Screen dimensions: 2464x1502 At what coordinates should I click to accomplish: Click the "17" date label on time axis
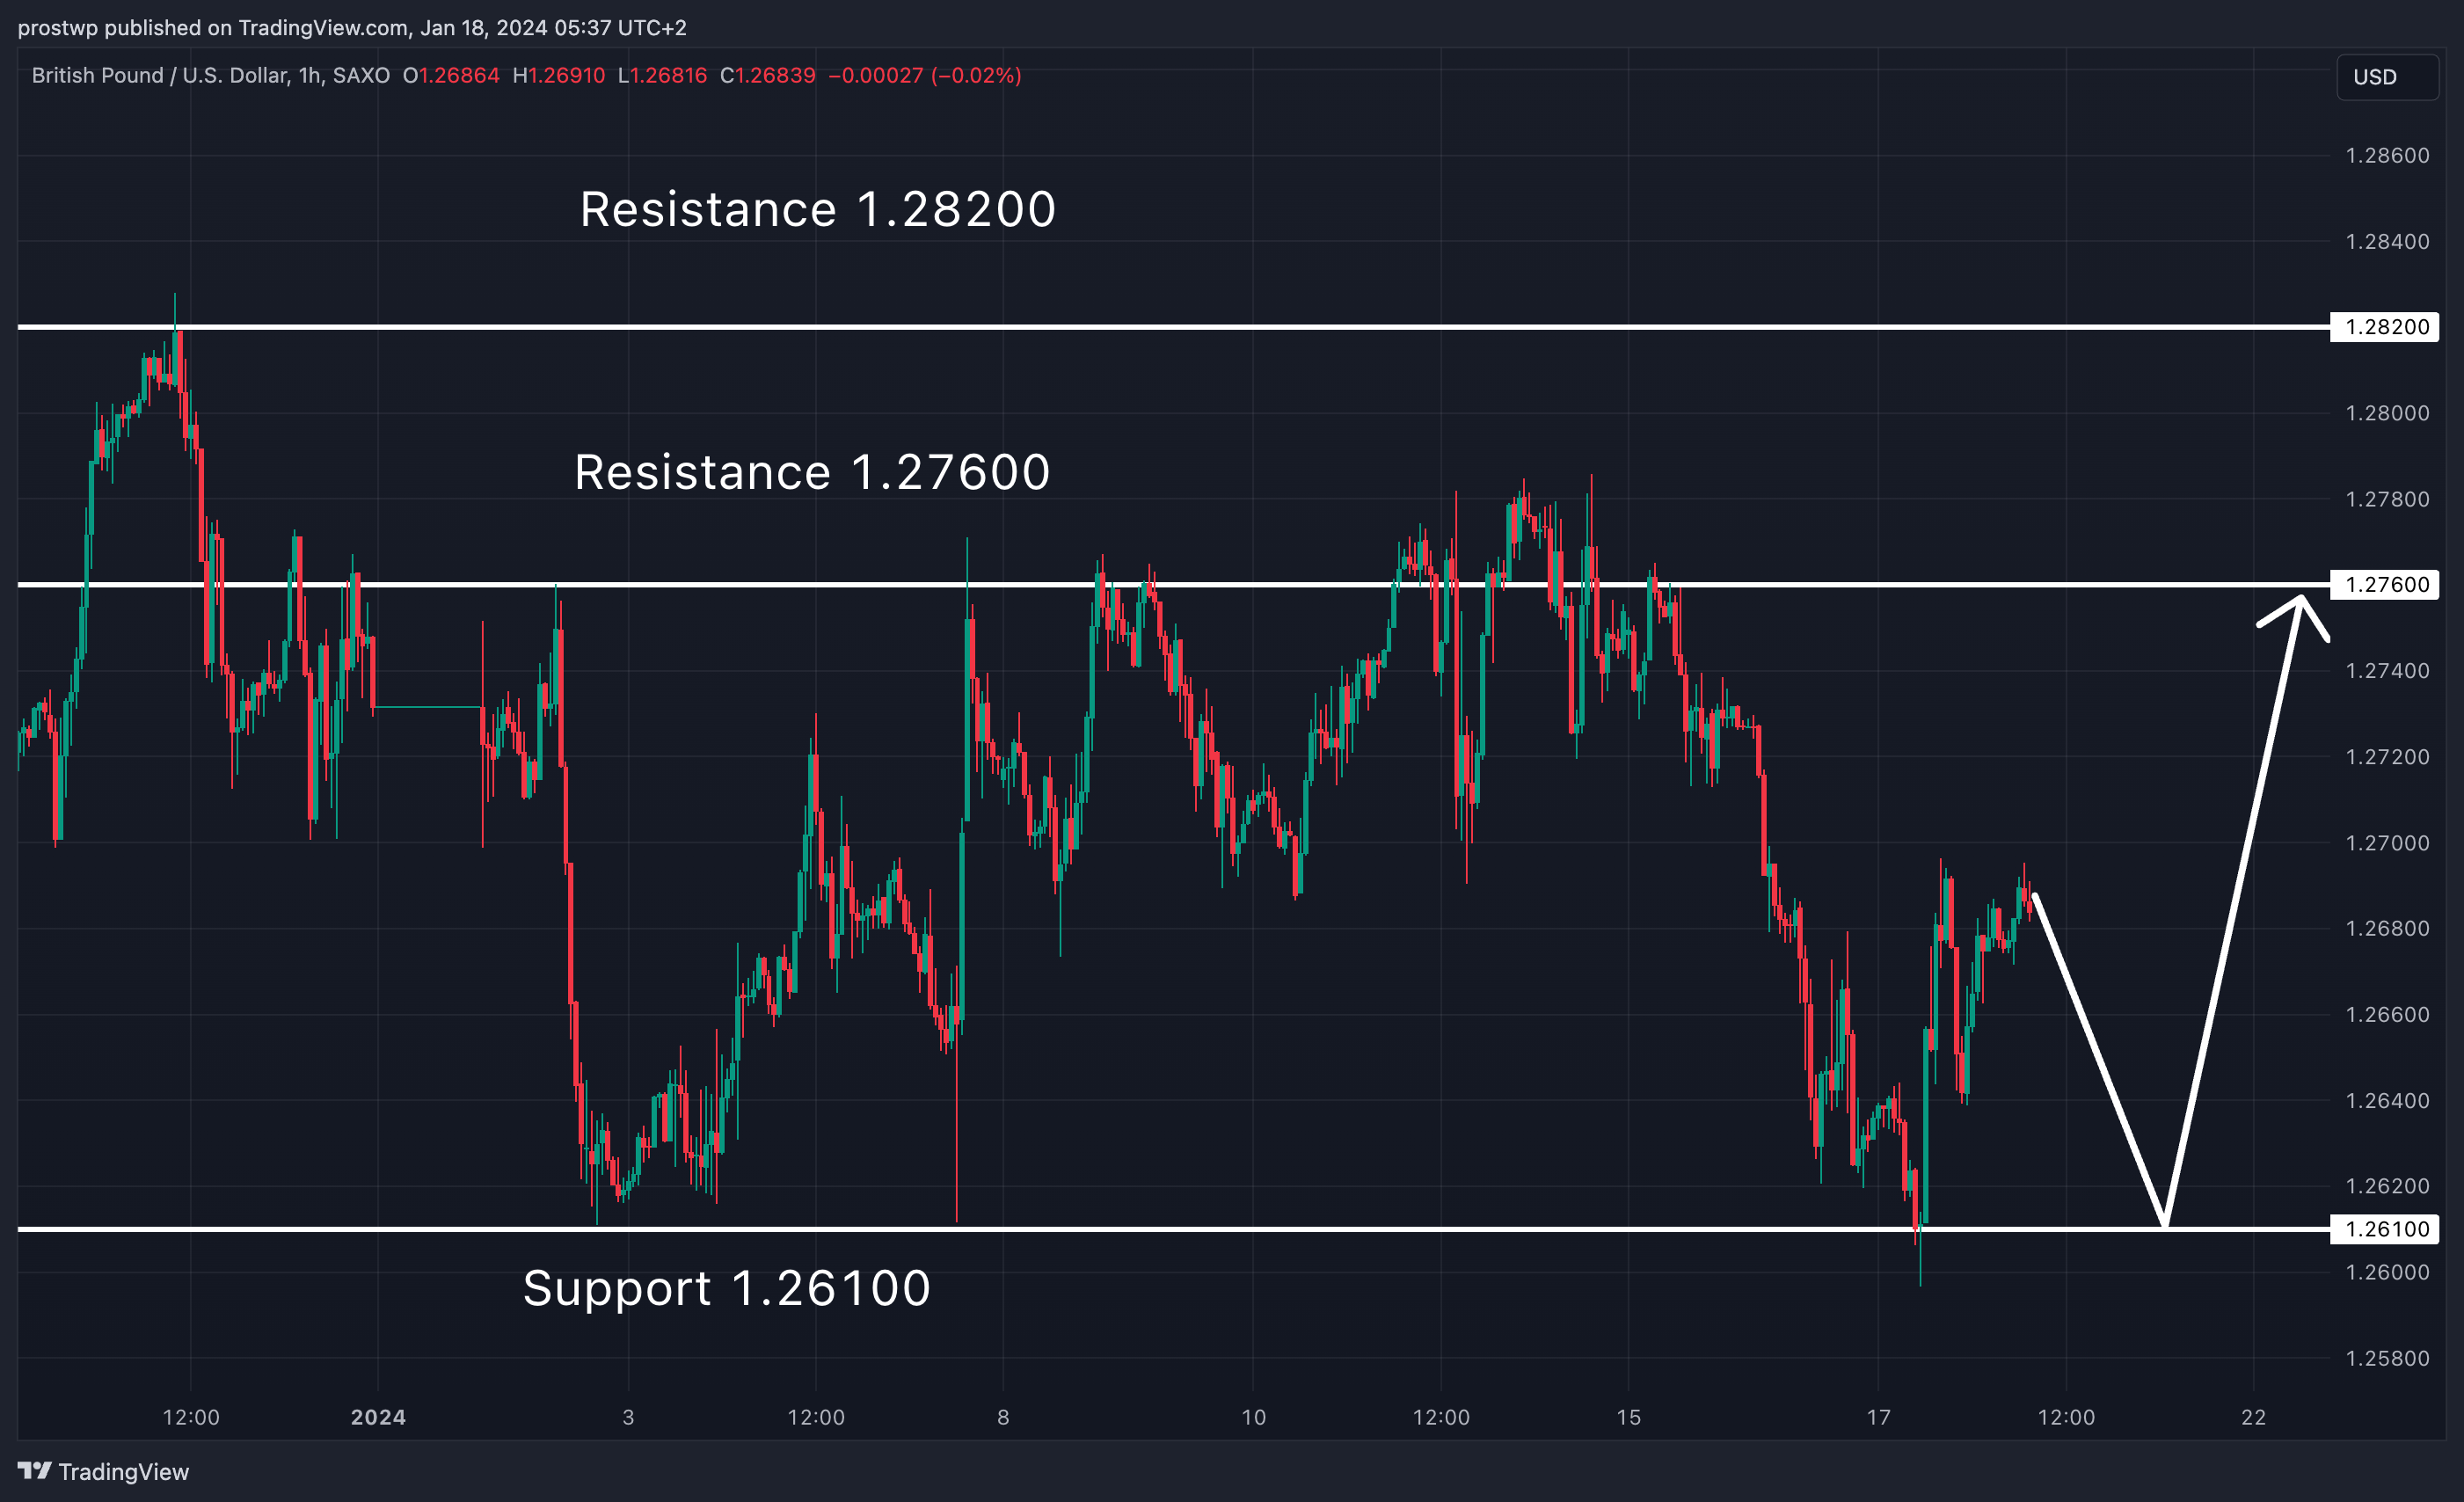coord(1879,1417)
